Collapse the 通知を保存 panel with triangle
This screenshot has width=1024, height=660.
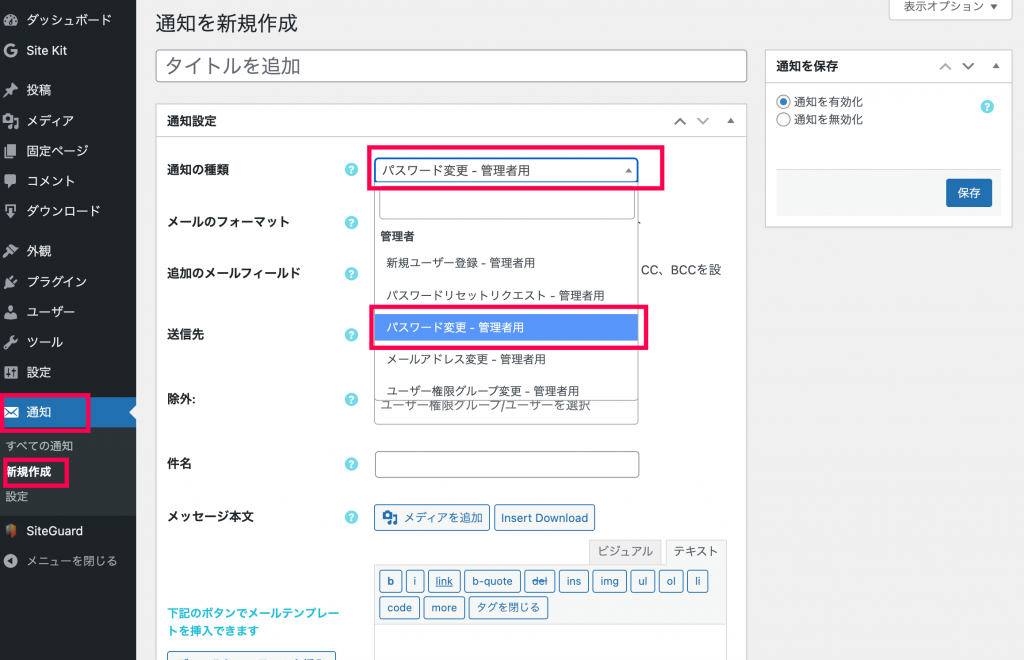tap(996, 66)
